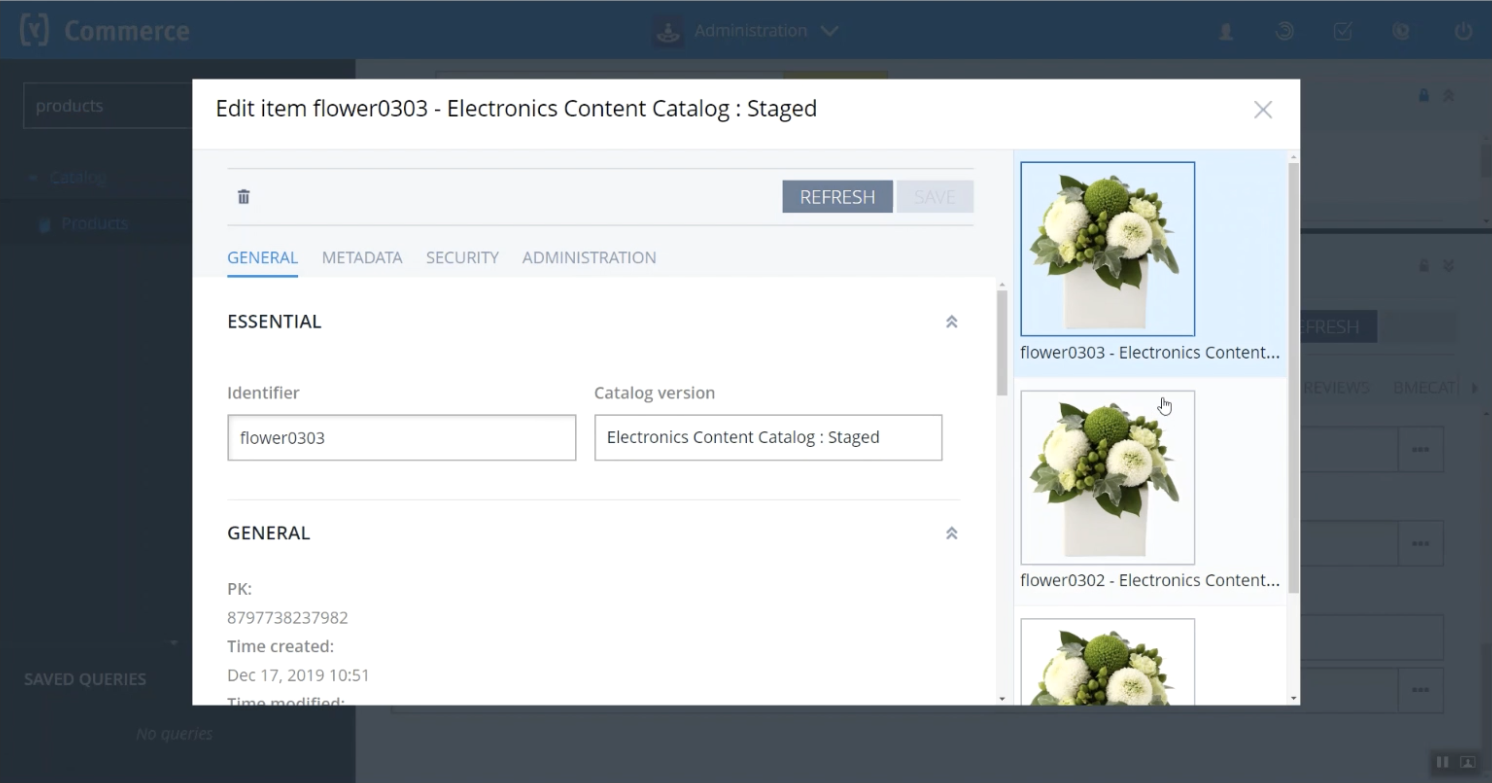Click the 'flower0303 - Electronics Content...' label

[x=1150, y=353]
